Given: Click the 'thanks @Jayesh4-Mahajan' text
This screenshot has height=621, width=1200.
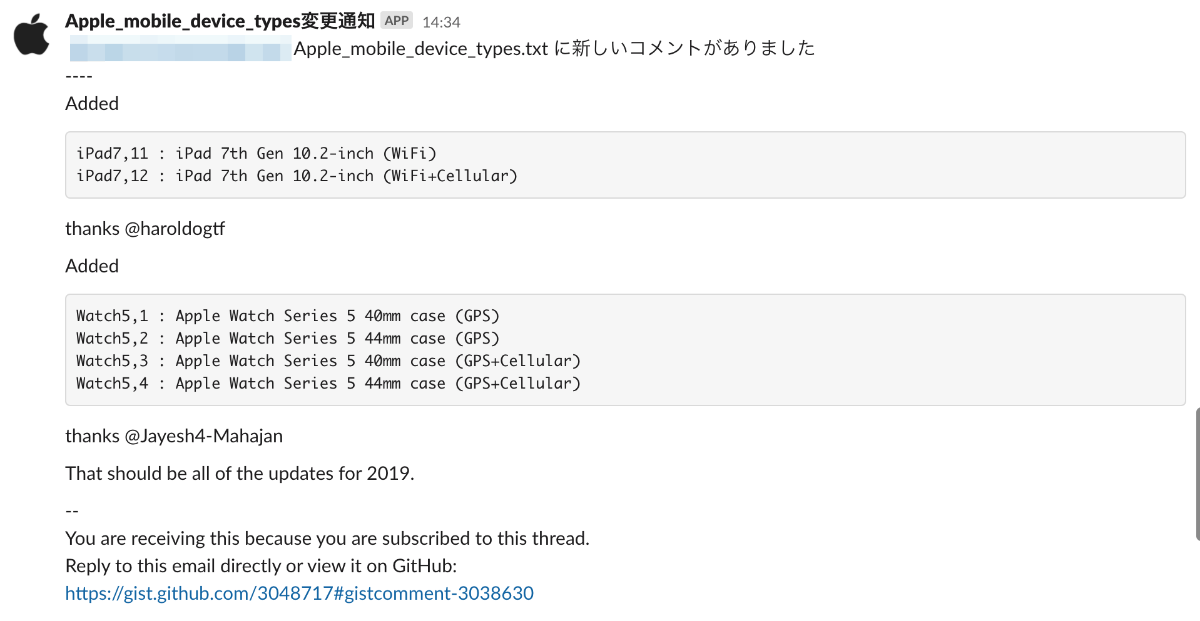Looking at the screenshot, I should tap(174, 436).
